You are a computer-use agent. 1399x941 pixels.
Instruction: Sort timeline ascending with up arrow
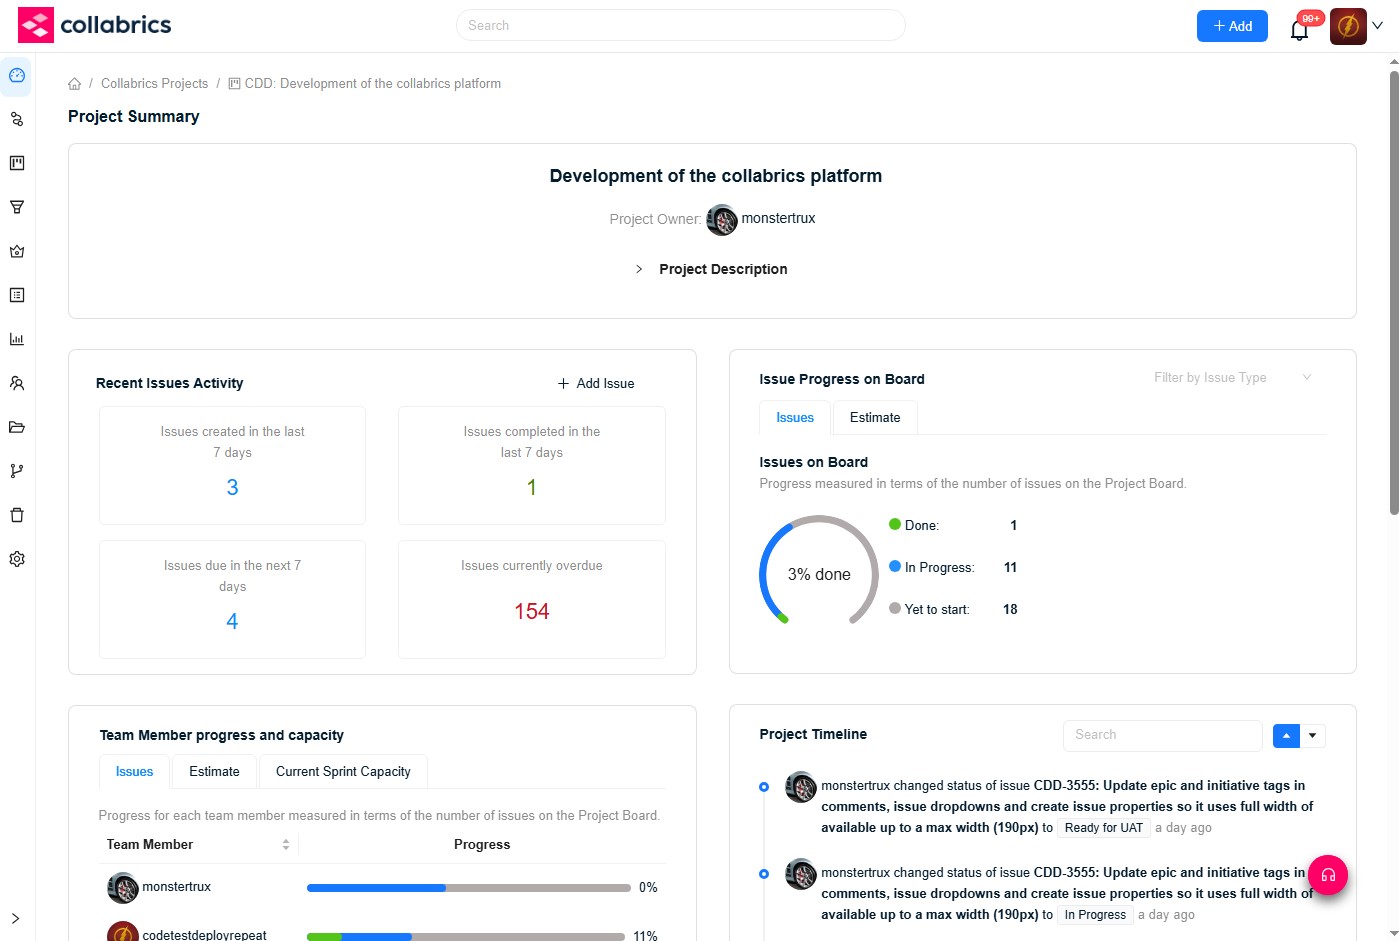[x=1286, y=736]
